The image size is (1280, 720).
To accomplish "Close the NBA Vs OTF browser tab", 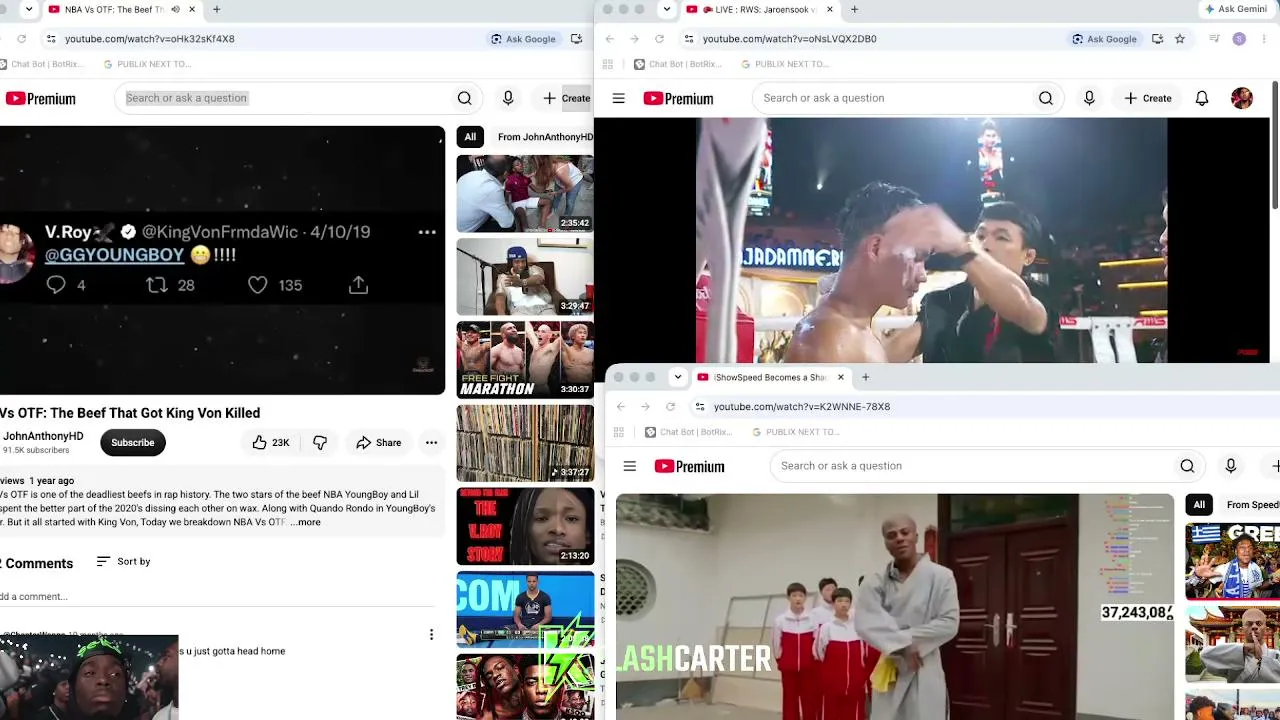I will tap(192, 10).
